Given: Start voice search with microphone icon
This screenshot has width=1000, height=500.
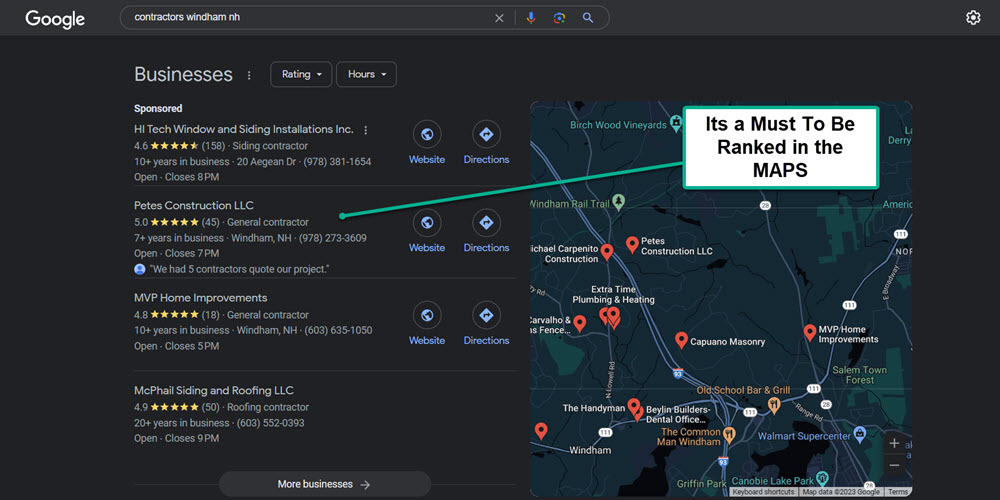Looking at the screenshot, I should pyautogui.click(x=531, y=18).
